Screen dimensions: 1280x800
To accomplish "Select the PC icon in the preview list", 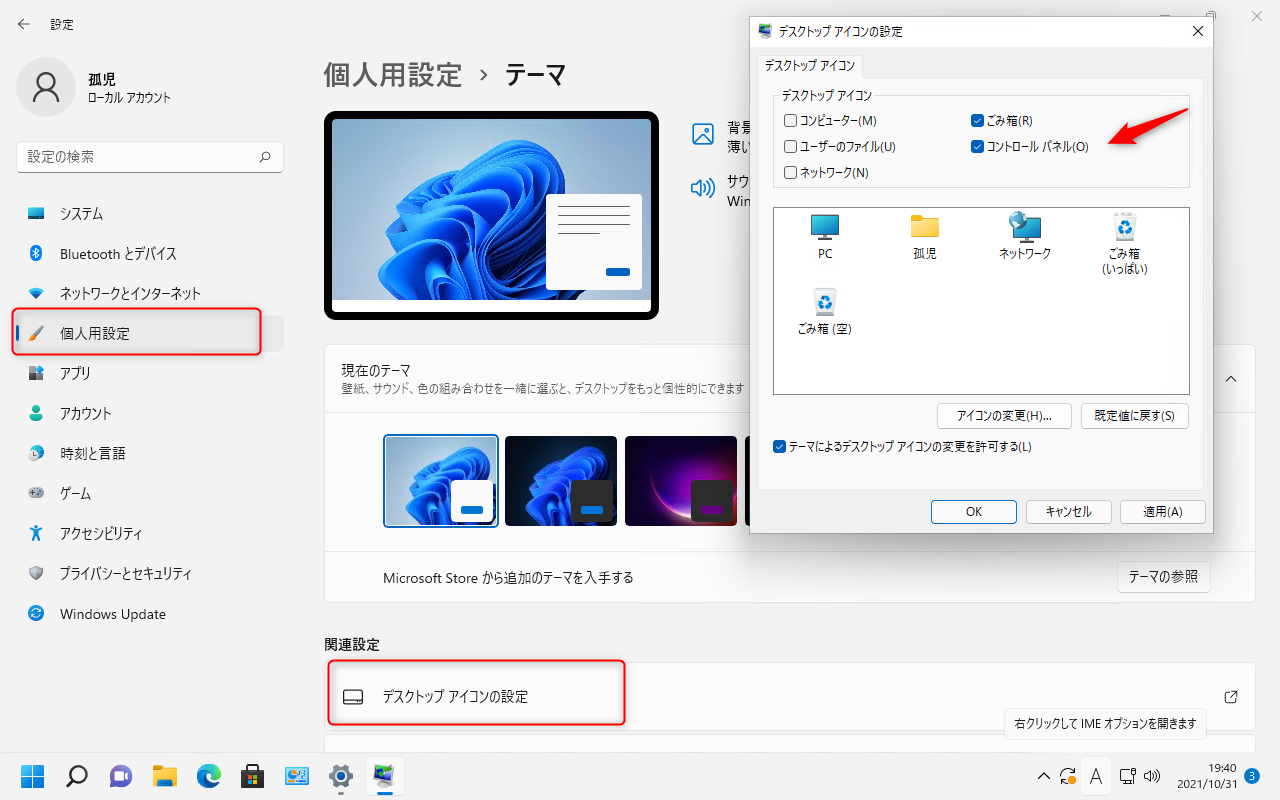I will pos(825,236).
